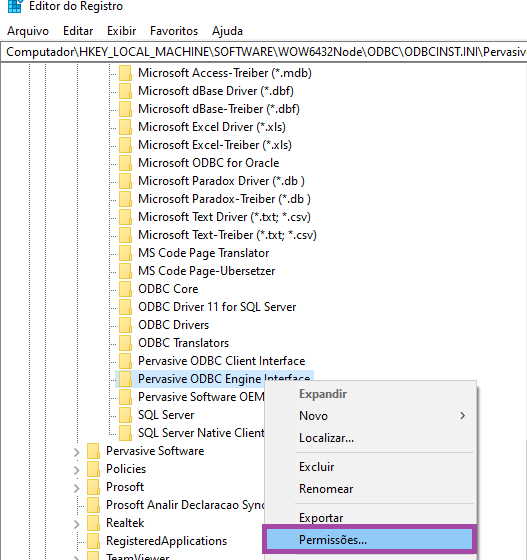Screen dimensions: 527x560
Task: Select the ODBC Driver 11 for SQL Server key
Action: coord(217,307)
